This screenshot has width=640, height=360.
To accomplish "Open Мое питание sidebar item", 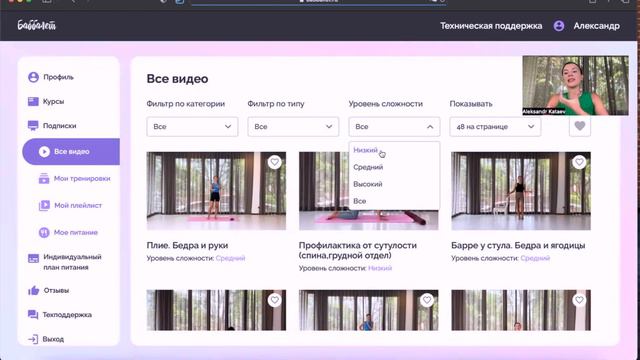I will click(76, 232).
